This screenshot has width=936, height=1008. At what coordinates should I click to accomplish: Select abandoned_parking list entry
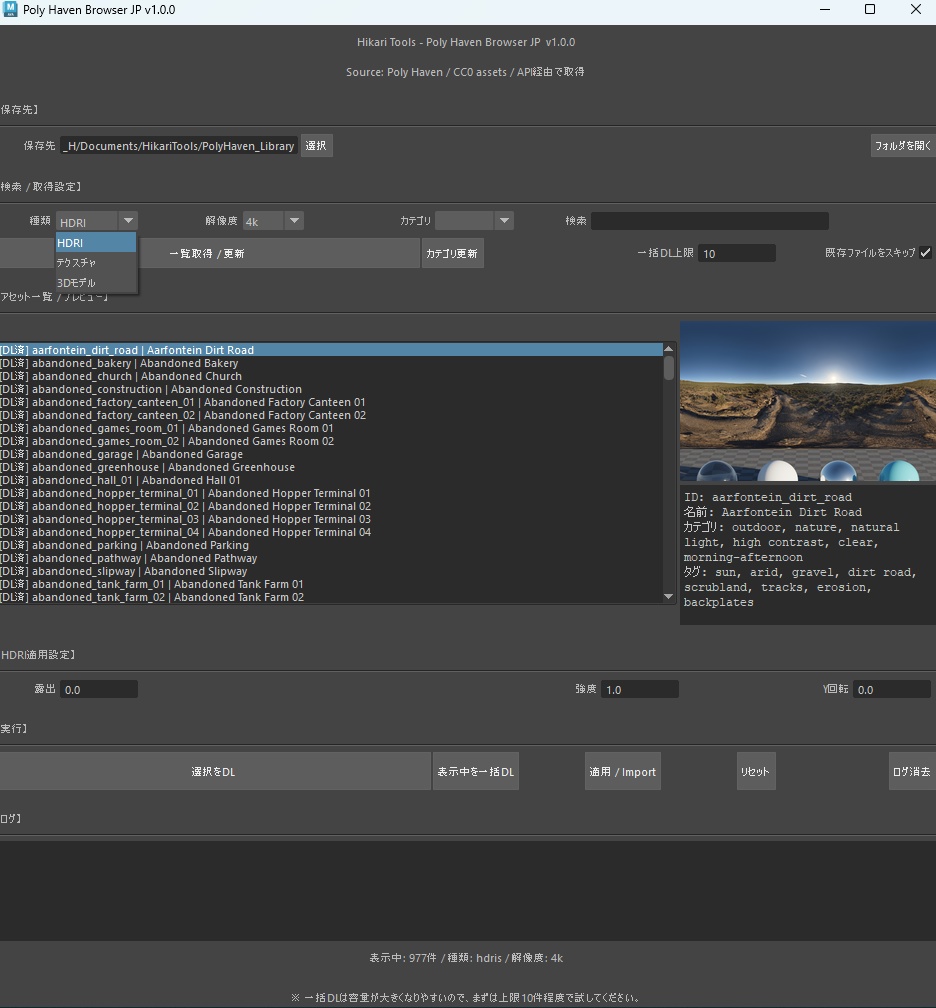click(331, 545)
